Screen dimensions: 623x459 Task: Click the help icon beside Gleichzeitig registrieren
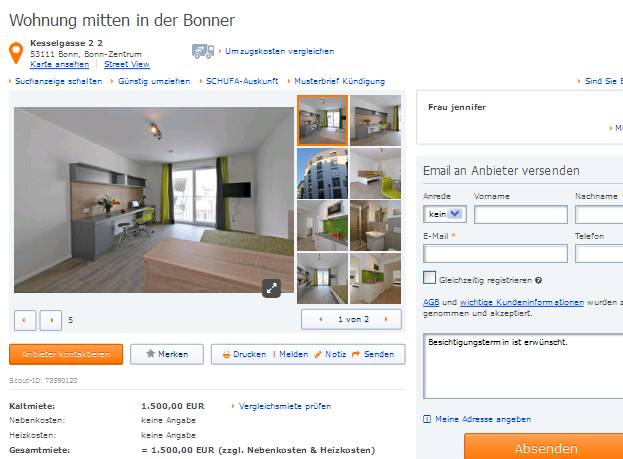538,280
